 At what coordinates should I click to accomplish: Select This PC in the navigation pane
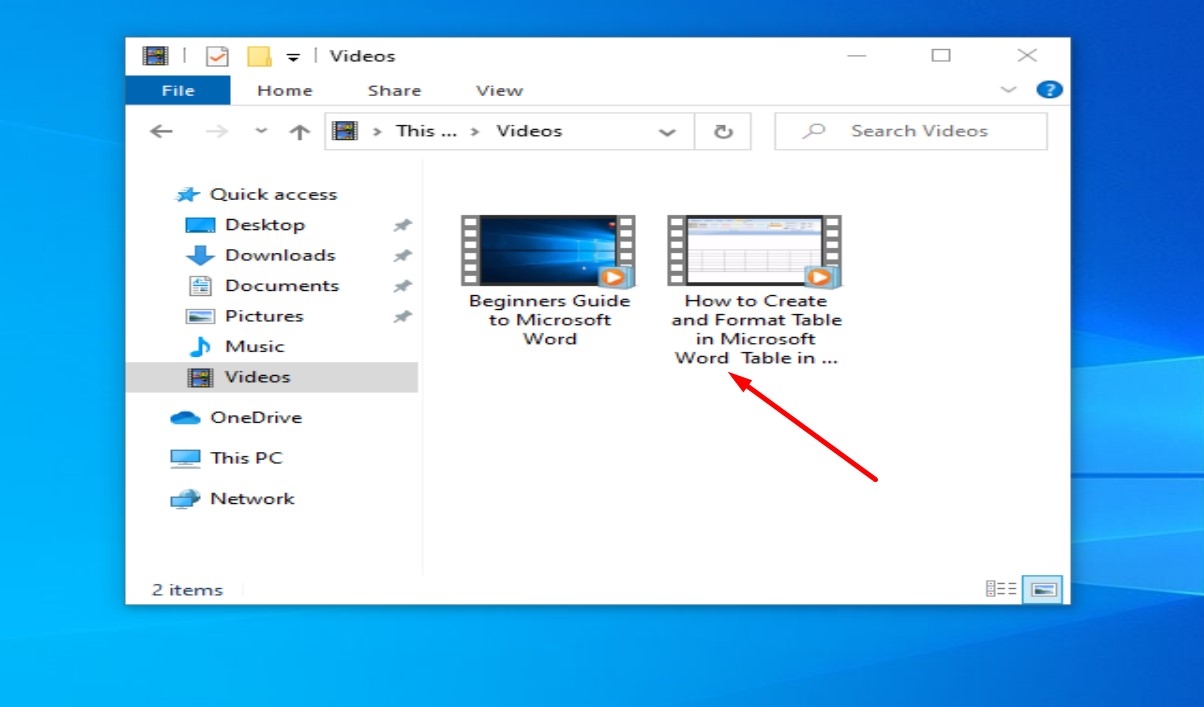[227, 458]
